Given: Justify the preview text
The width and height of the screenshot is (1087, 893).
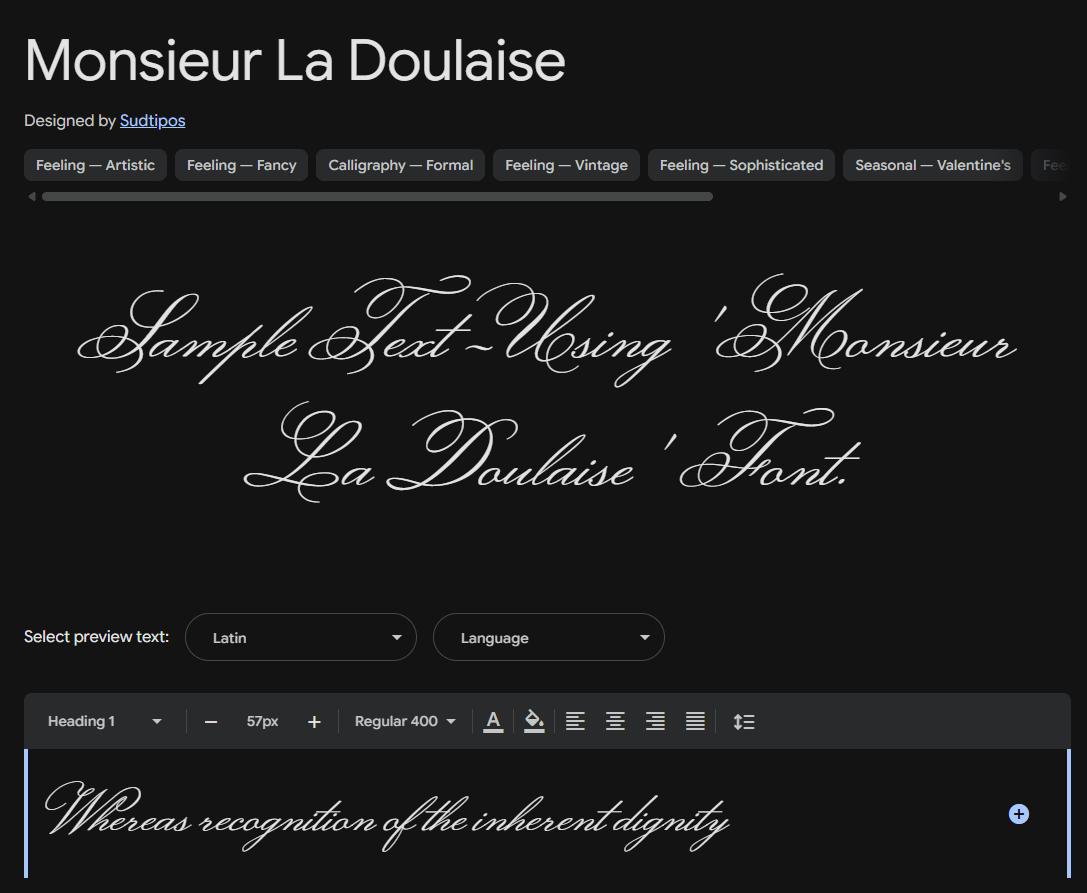Looking at the screenshot, I should 695,721.
